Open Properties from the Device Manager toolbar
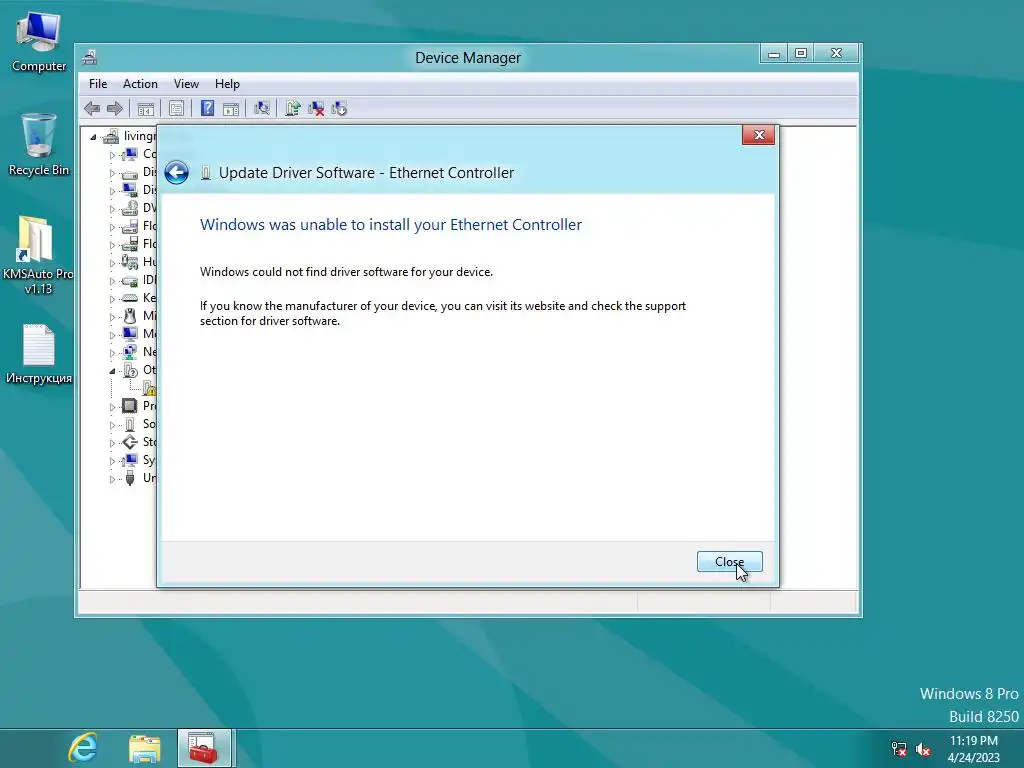The width and height of the screenshot is (1024, 768). pos(176,108)
